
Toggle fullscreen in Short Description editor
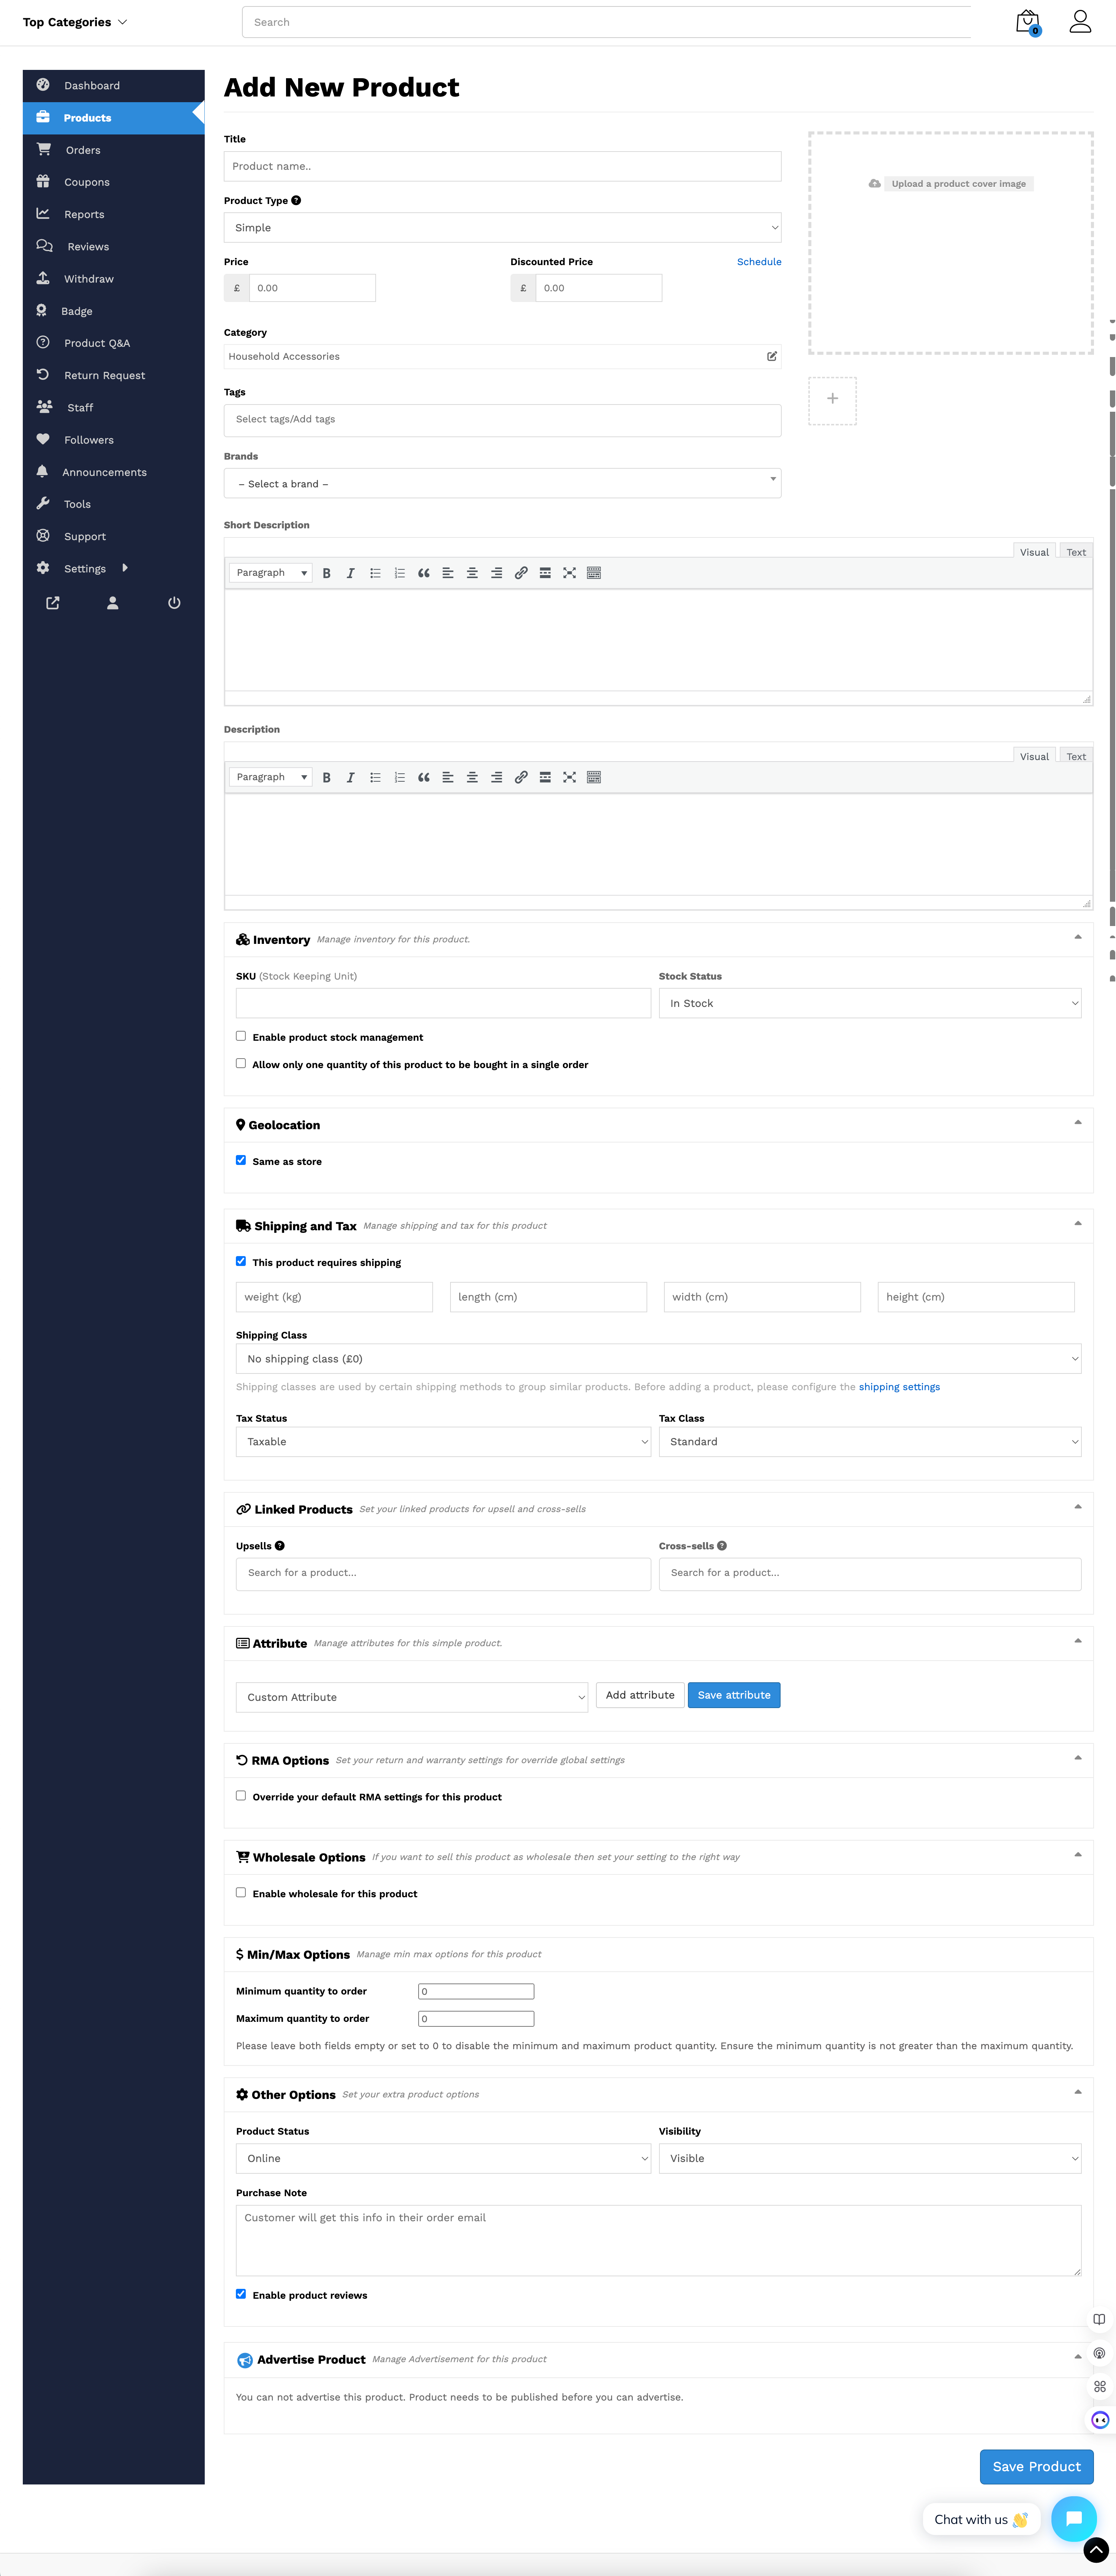click(x=569, y=573)
